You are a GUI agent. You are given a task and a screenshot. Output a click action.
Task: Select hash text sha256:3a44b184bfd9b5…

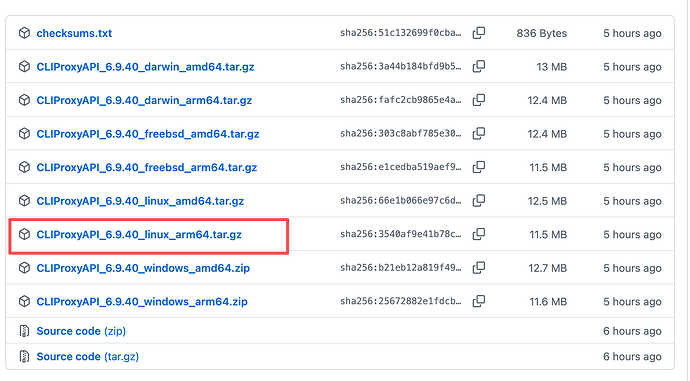pos(401,66)
